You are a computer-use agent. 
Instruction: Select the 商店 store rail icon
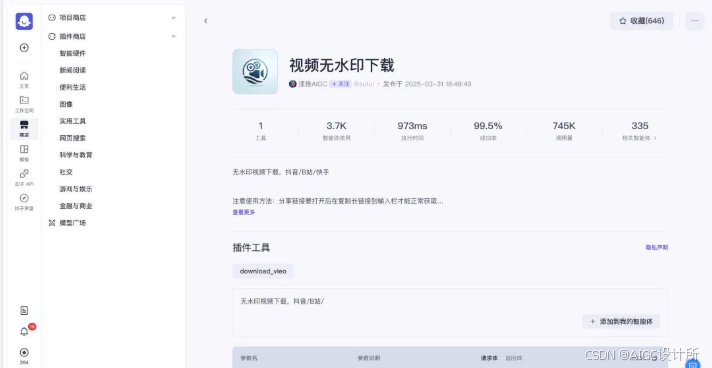click(x=24, y=129)
